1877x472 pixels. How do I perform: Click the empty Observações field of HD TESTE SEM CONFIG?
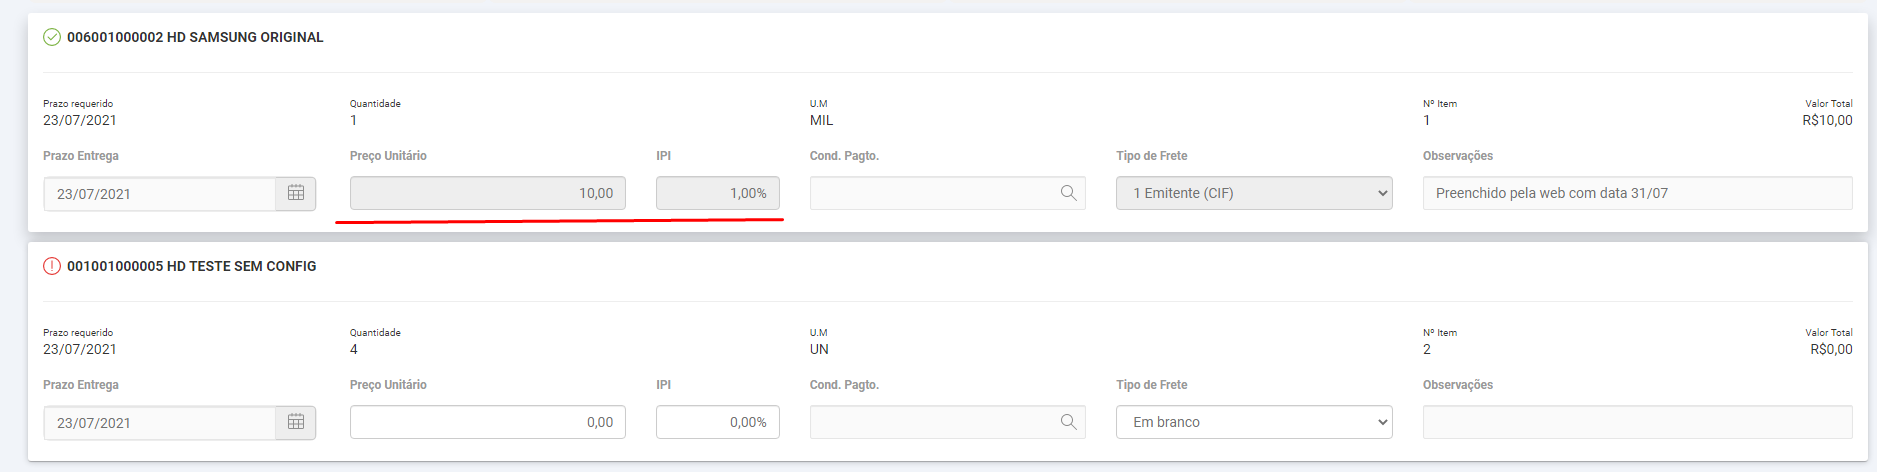1637,422
